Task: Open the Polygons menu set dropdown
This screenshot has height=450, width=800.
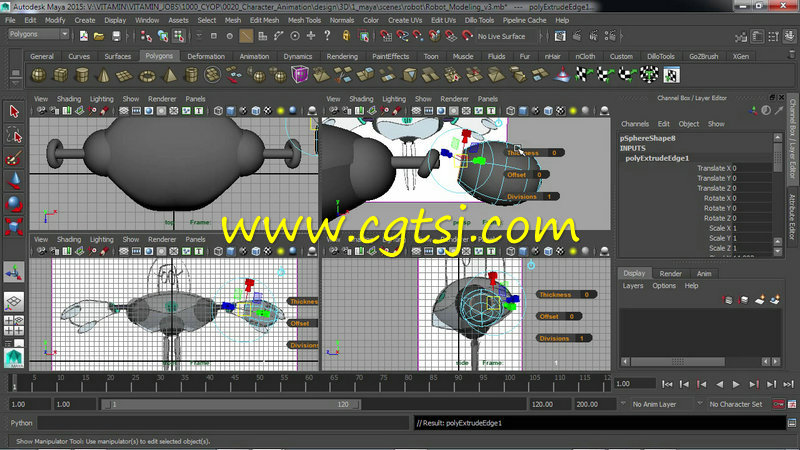Action: tap(39, 34)
